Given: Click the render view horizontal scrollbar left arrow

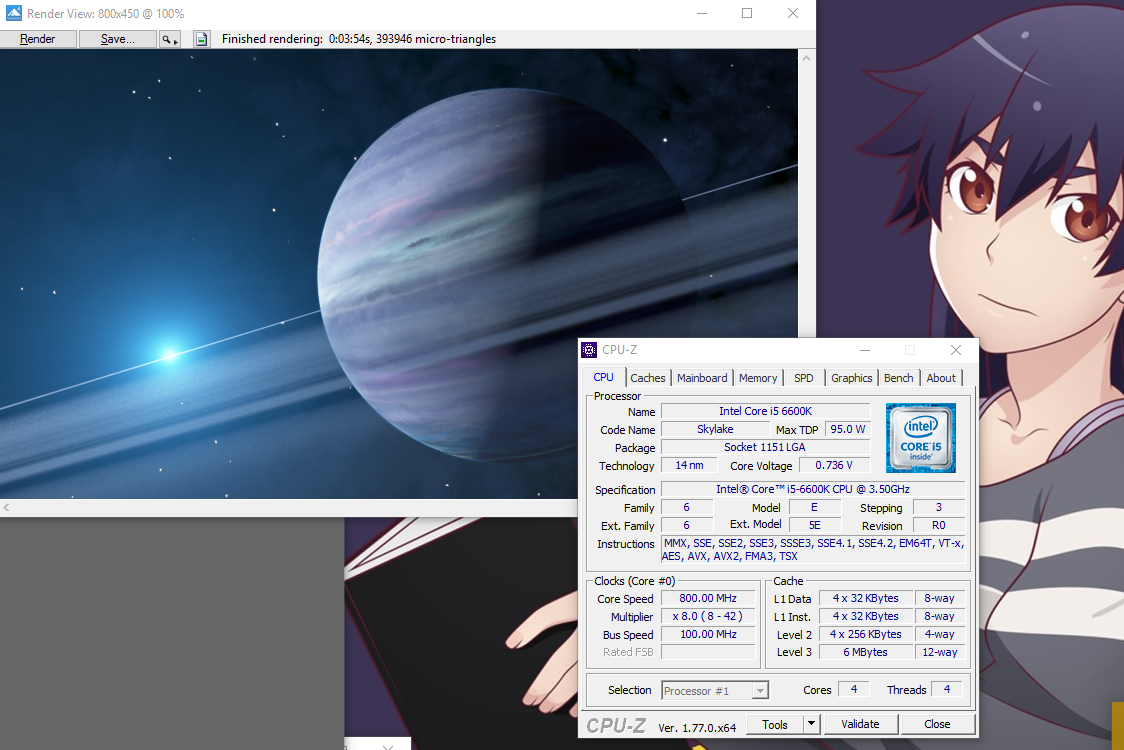Looking at the screenshot, I should coord(6,508).
